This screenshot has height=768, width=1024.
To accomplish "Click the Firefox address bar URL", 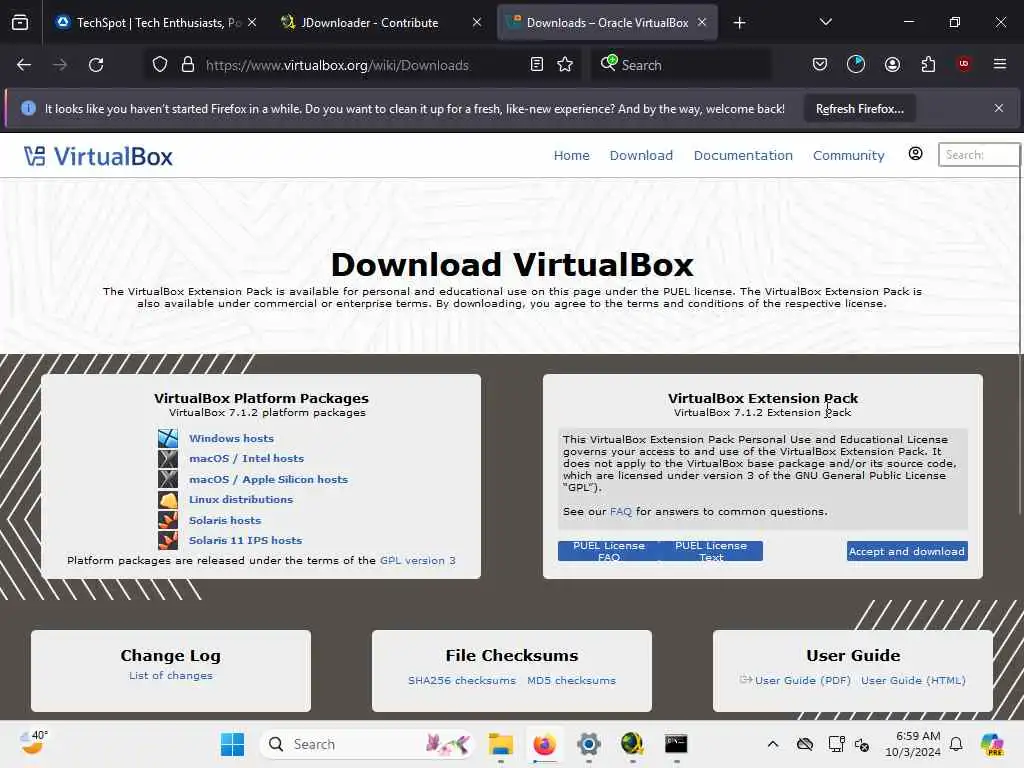I will tap(337, 65).
